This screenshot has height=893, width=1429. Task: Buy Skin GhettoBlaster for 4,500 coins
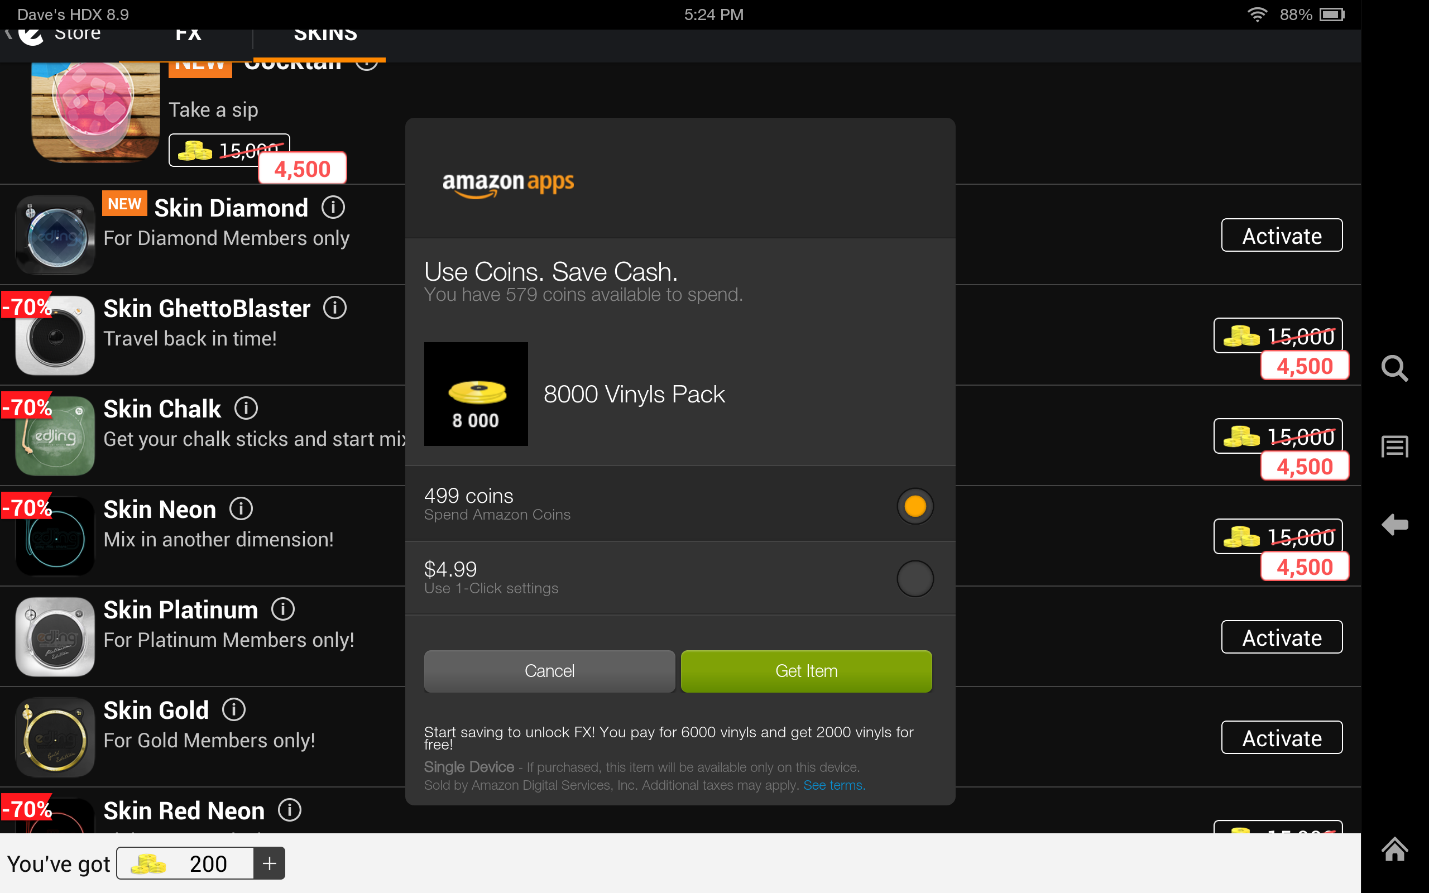coord(1305,366)
